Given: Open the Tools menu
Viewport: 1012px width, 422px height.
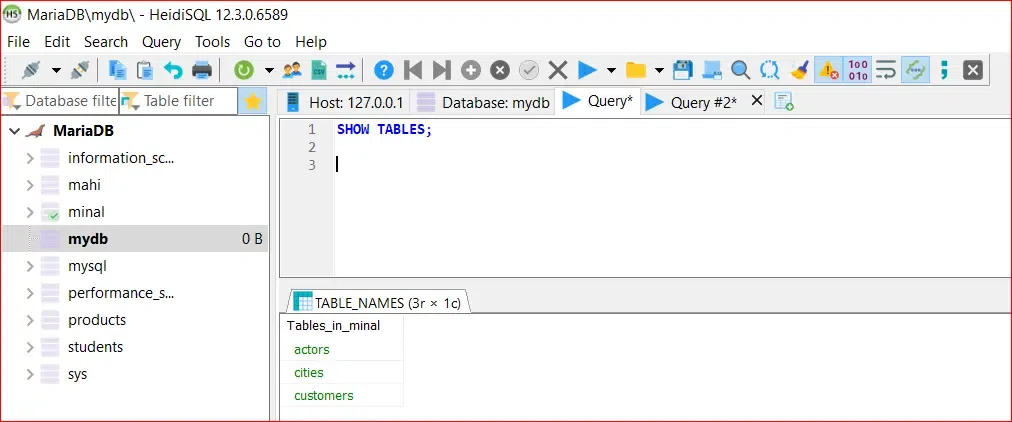Looking at the screenshot, I should (212, 42).
